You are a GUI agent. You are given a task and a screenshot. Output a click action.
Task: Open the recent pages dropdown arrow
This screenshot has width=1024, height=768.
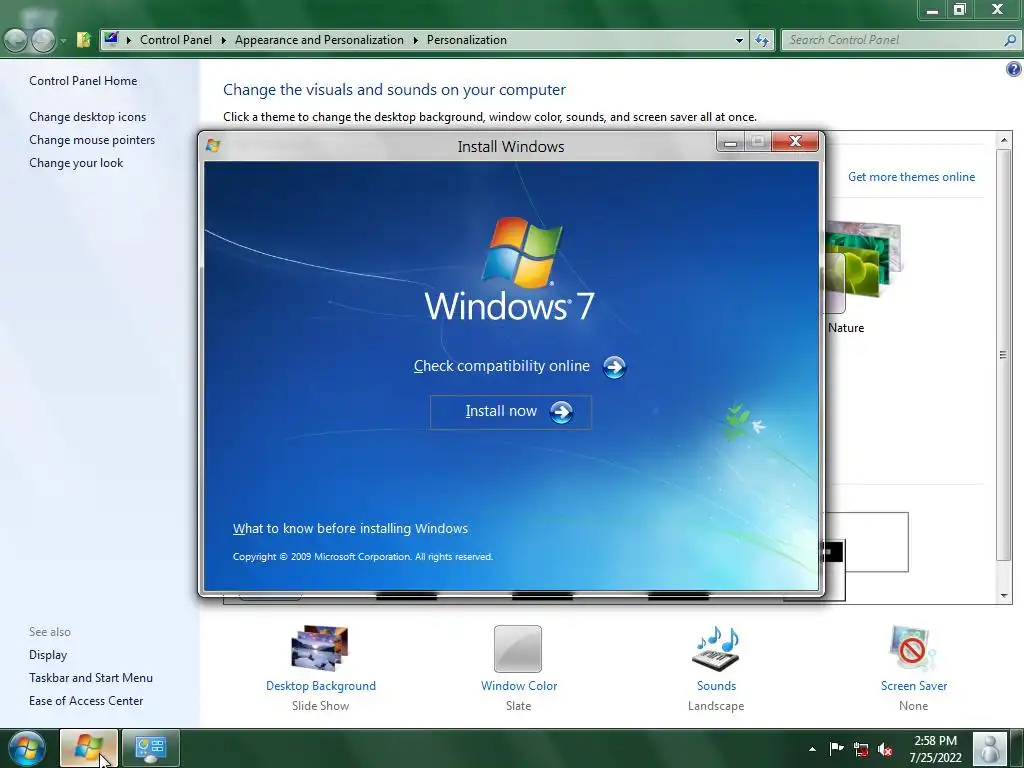click(x=63, y=40)
